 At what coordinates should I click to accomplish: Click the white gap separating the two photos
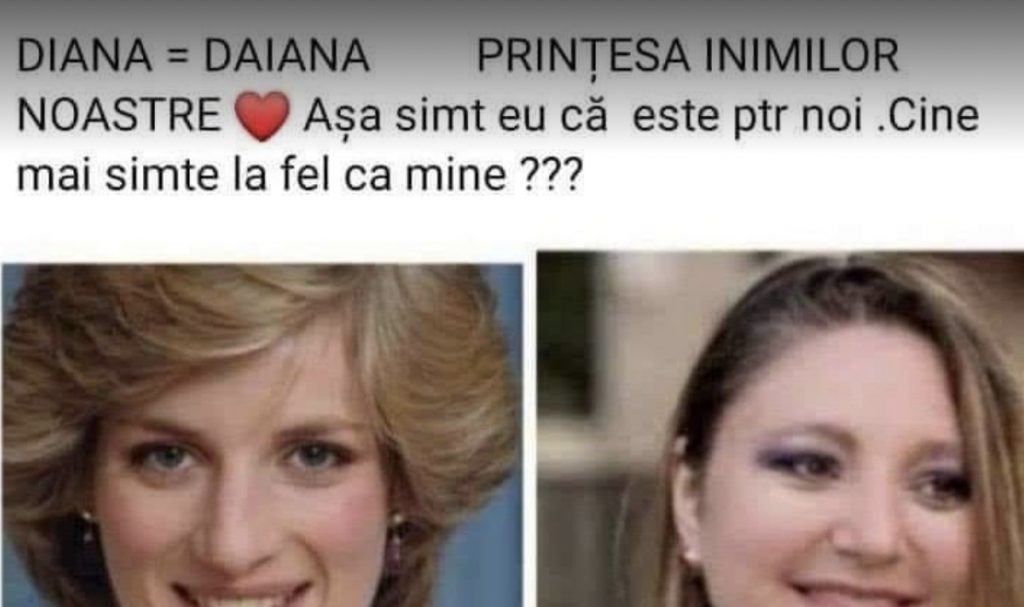coord(530,429)
